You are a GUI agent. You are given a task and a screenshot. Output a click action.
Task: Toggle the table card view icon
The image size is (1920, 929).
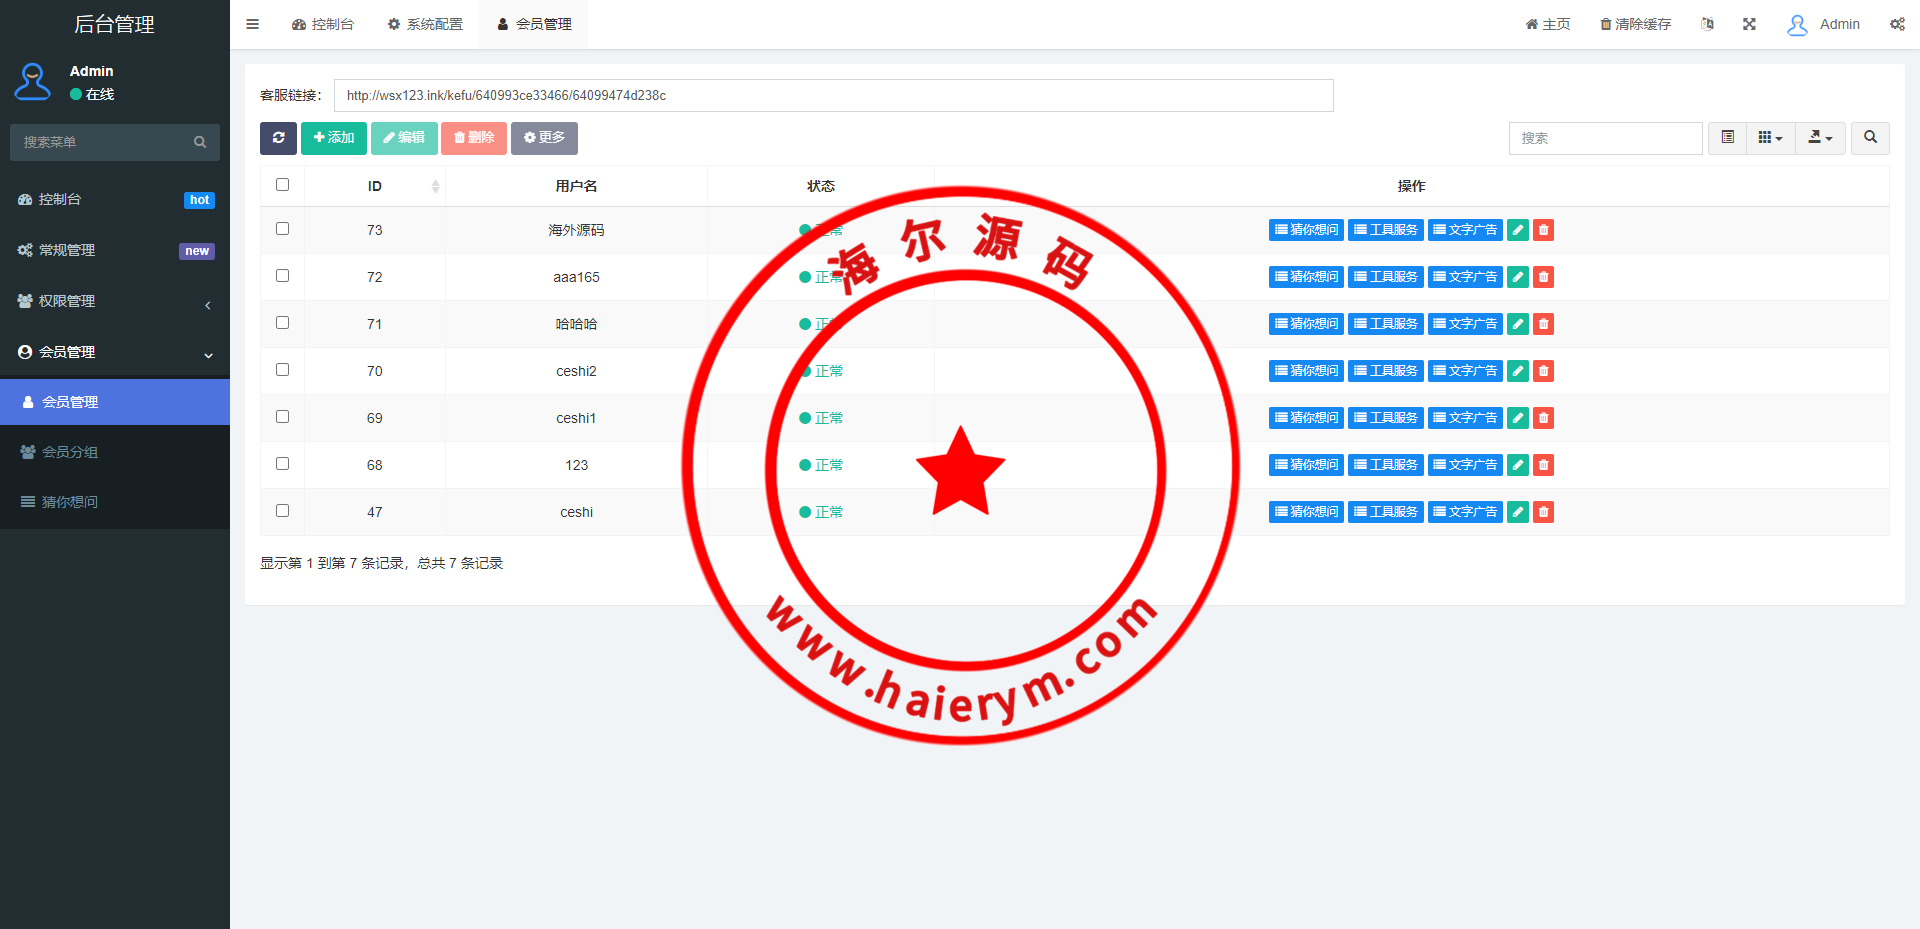coord(1727,138)
